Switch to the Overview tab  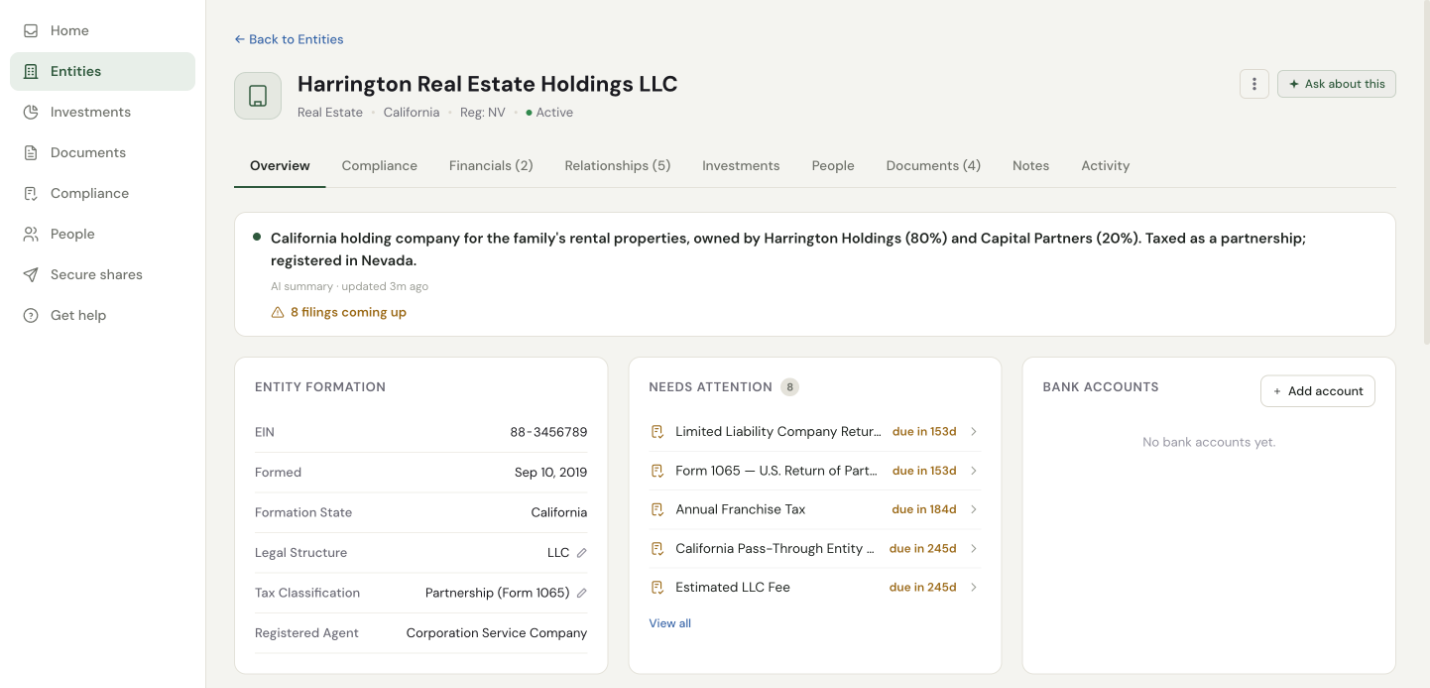point(280,166)
